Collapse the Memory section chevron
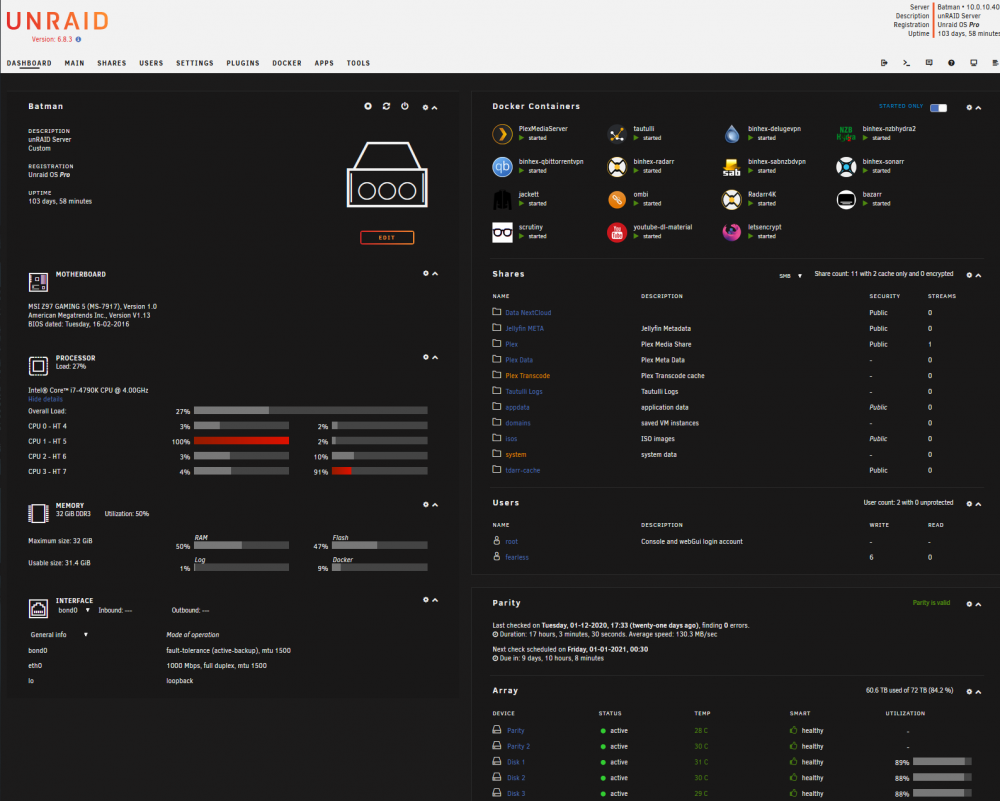This screenshot has height=801, width=1000. tap(435, 504)
